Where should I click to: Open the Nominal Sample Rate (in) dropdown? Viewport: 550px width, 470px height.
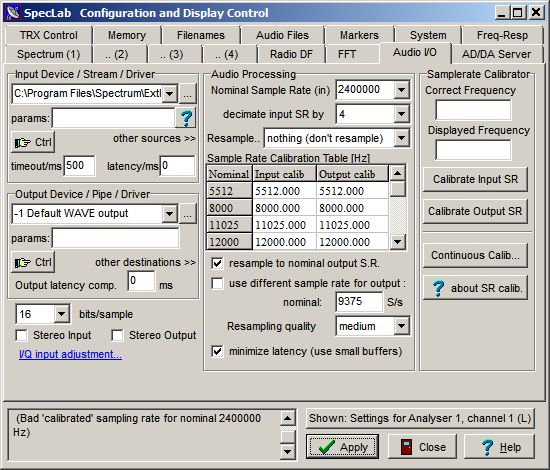coord(401,90)
